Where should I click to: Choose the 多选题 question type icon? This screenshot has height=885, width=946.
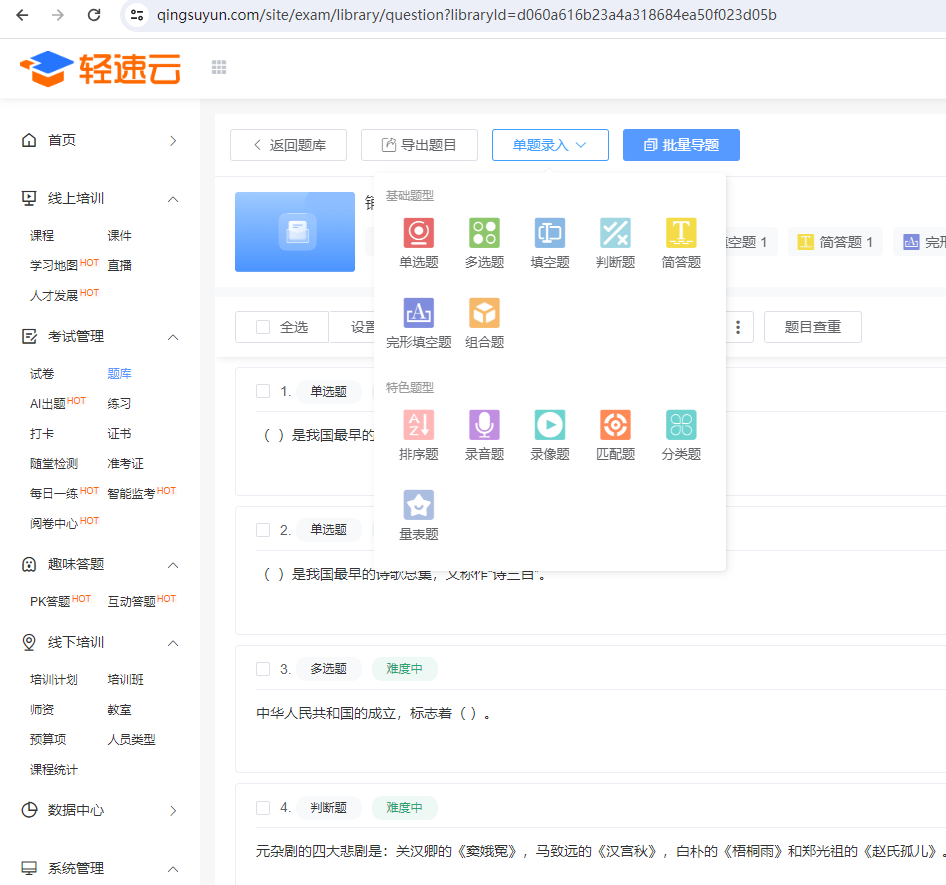(484, 233)
